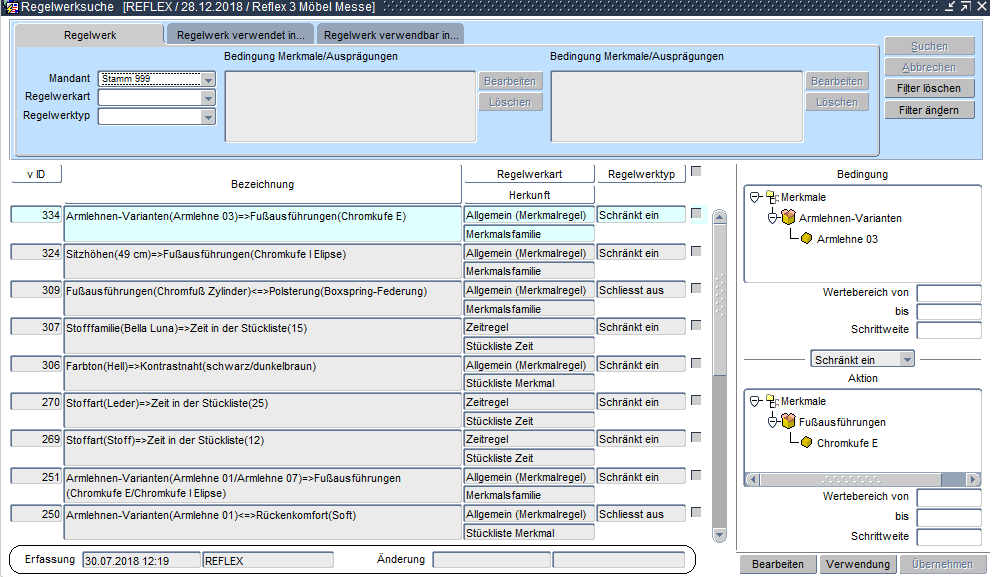The height and width of the screenshot is (577, 992).
Task: Switch to the Regelwerk verwendbar in... tab
Action: (392, 35)
